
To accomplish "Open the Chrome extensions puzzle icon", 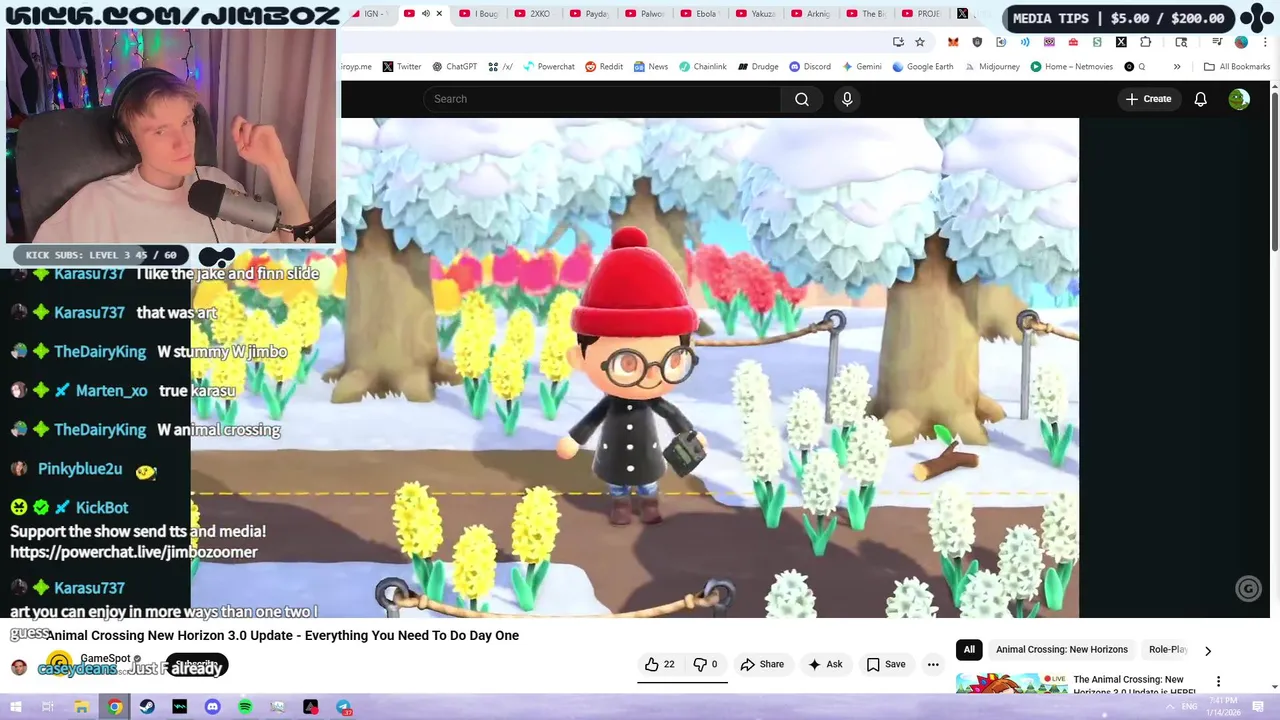I will pos(1146,42).
